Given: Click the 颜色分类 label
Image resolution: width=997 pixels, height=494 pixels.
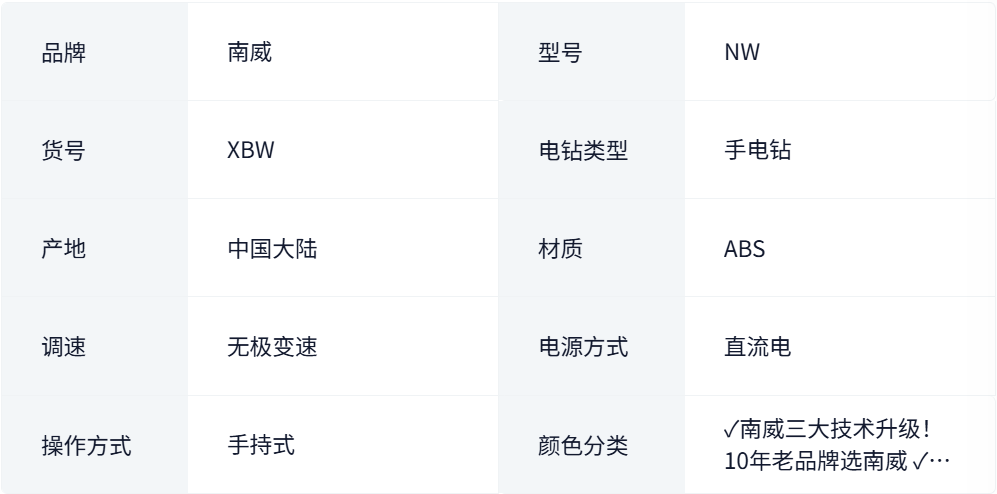Looking at the screenshot, I should click(x=583, y=445).
